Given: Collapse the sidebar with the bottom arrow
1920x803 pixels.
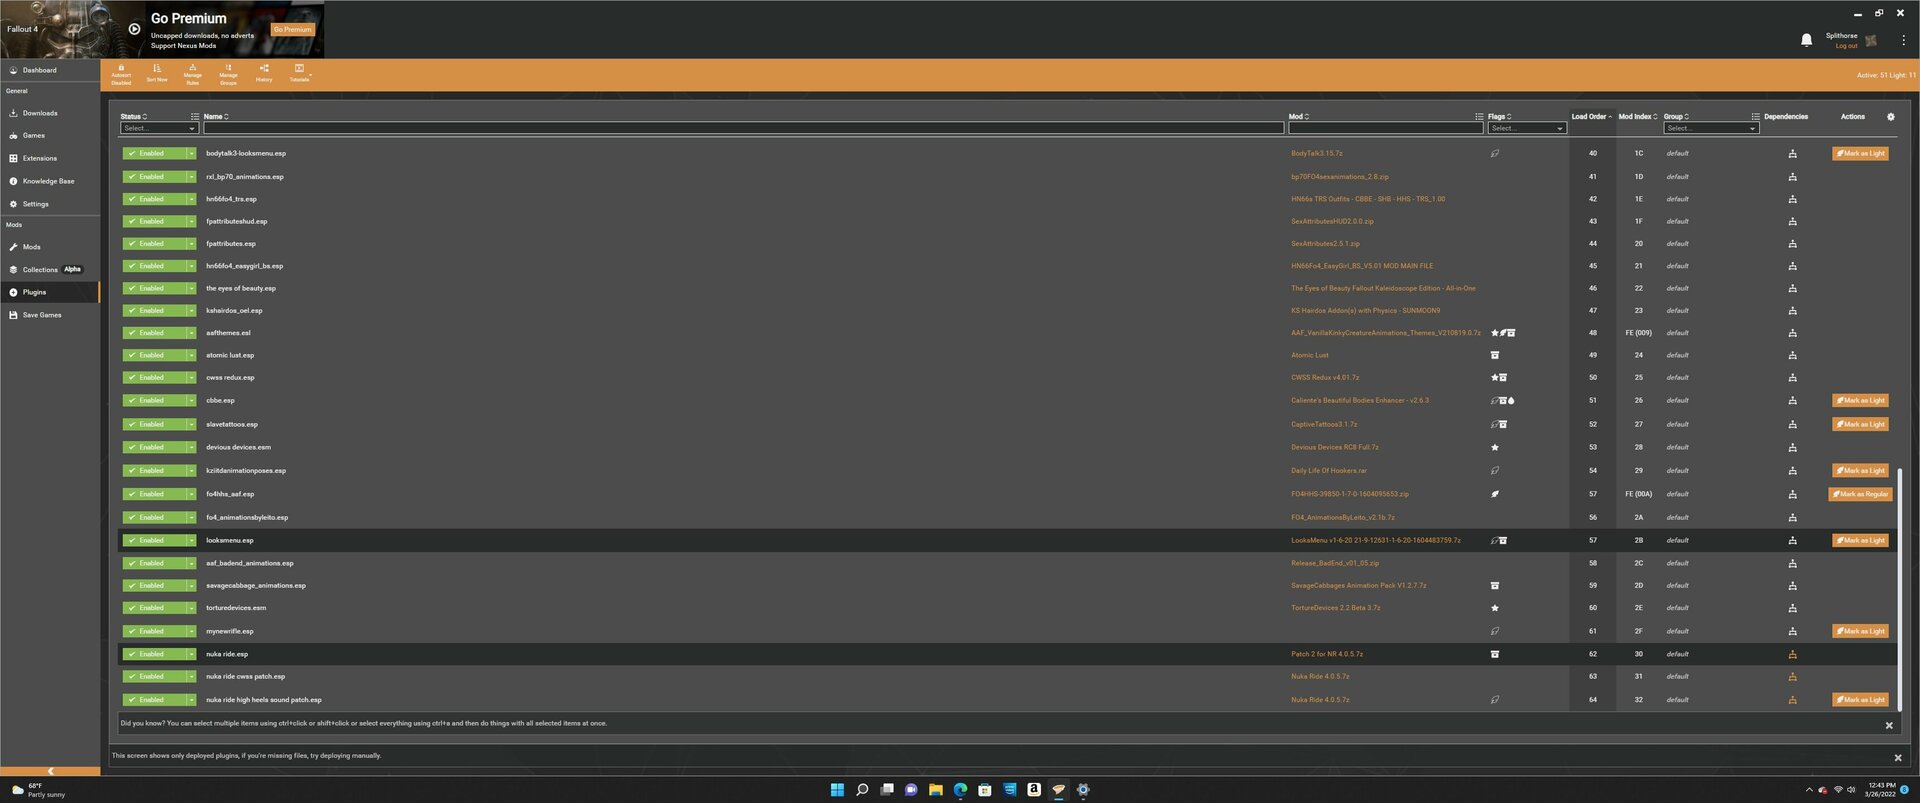Looking at the screenshot, I should click(50, 771).
